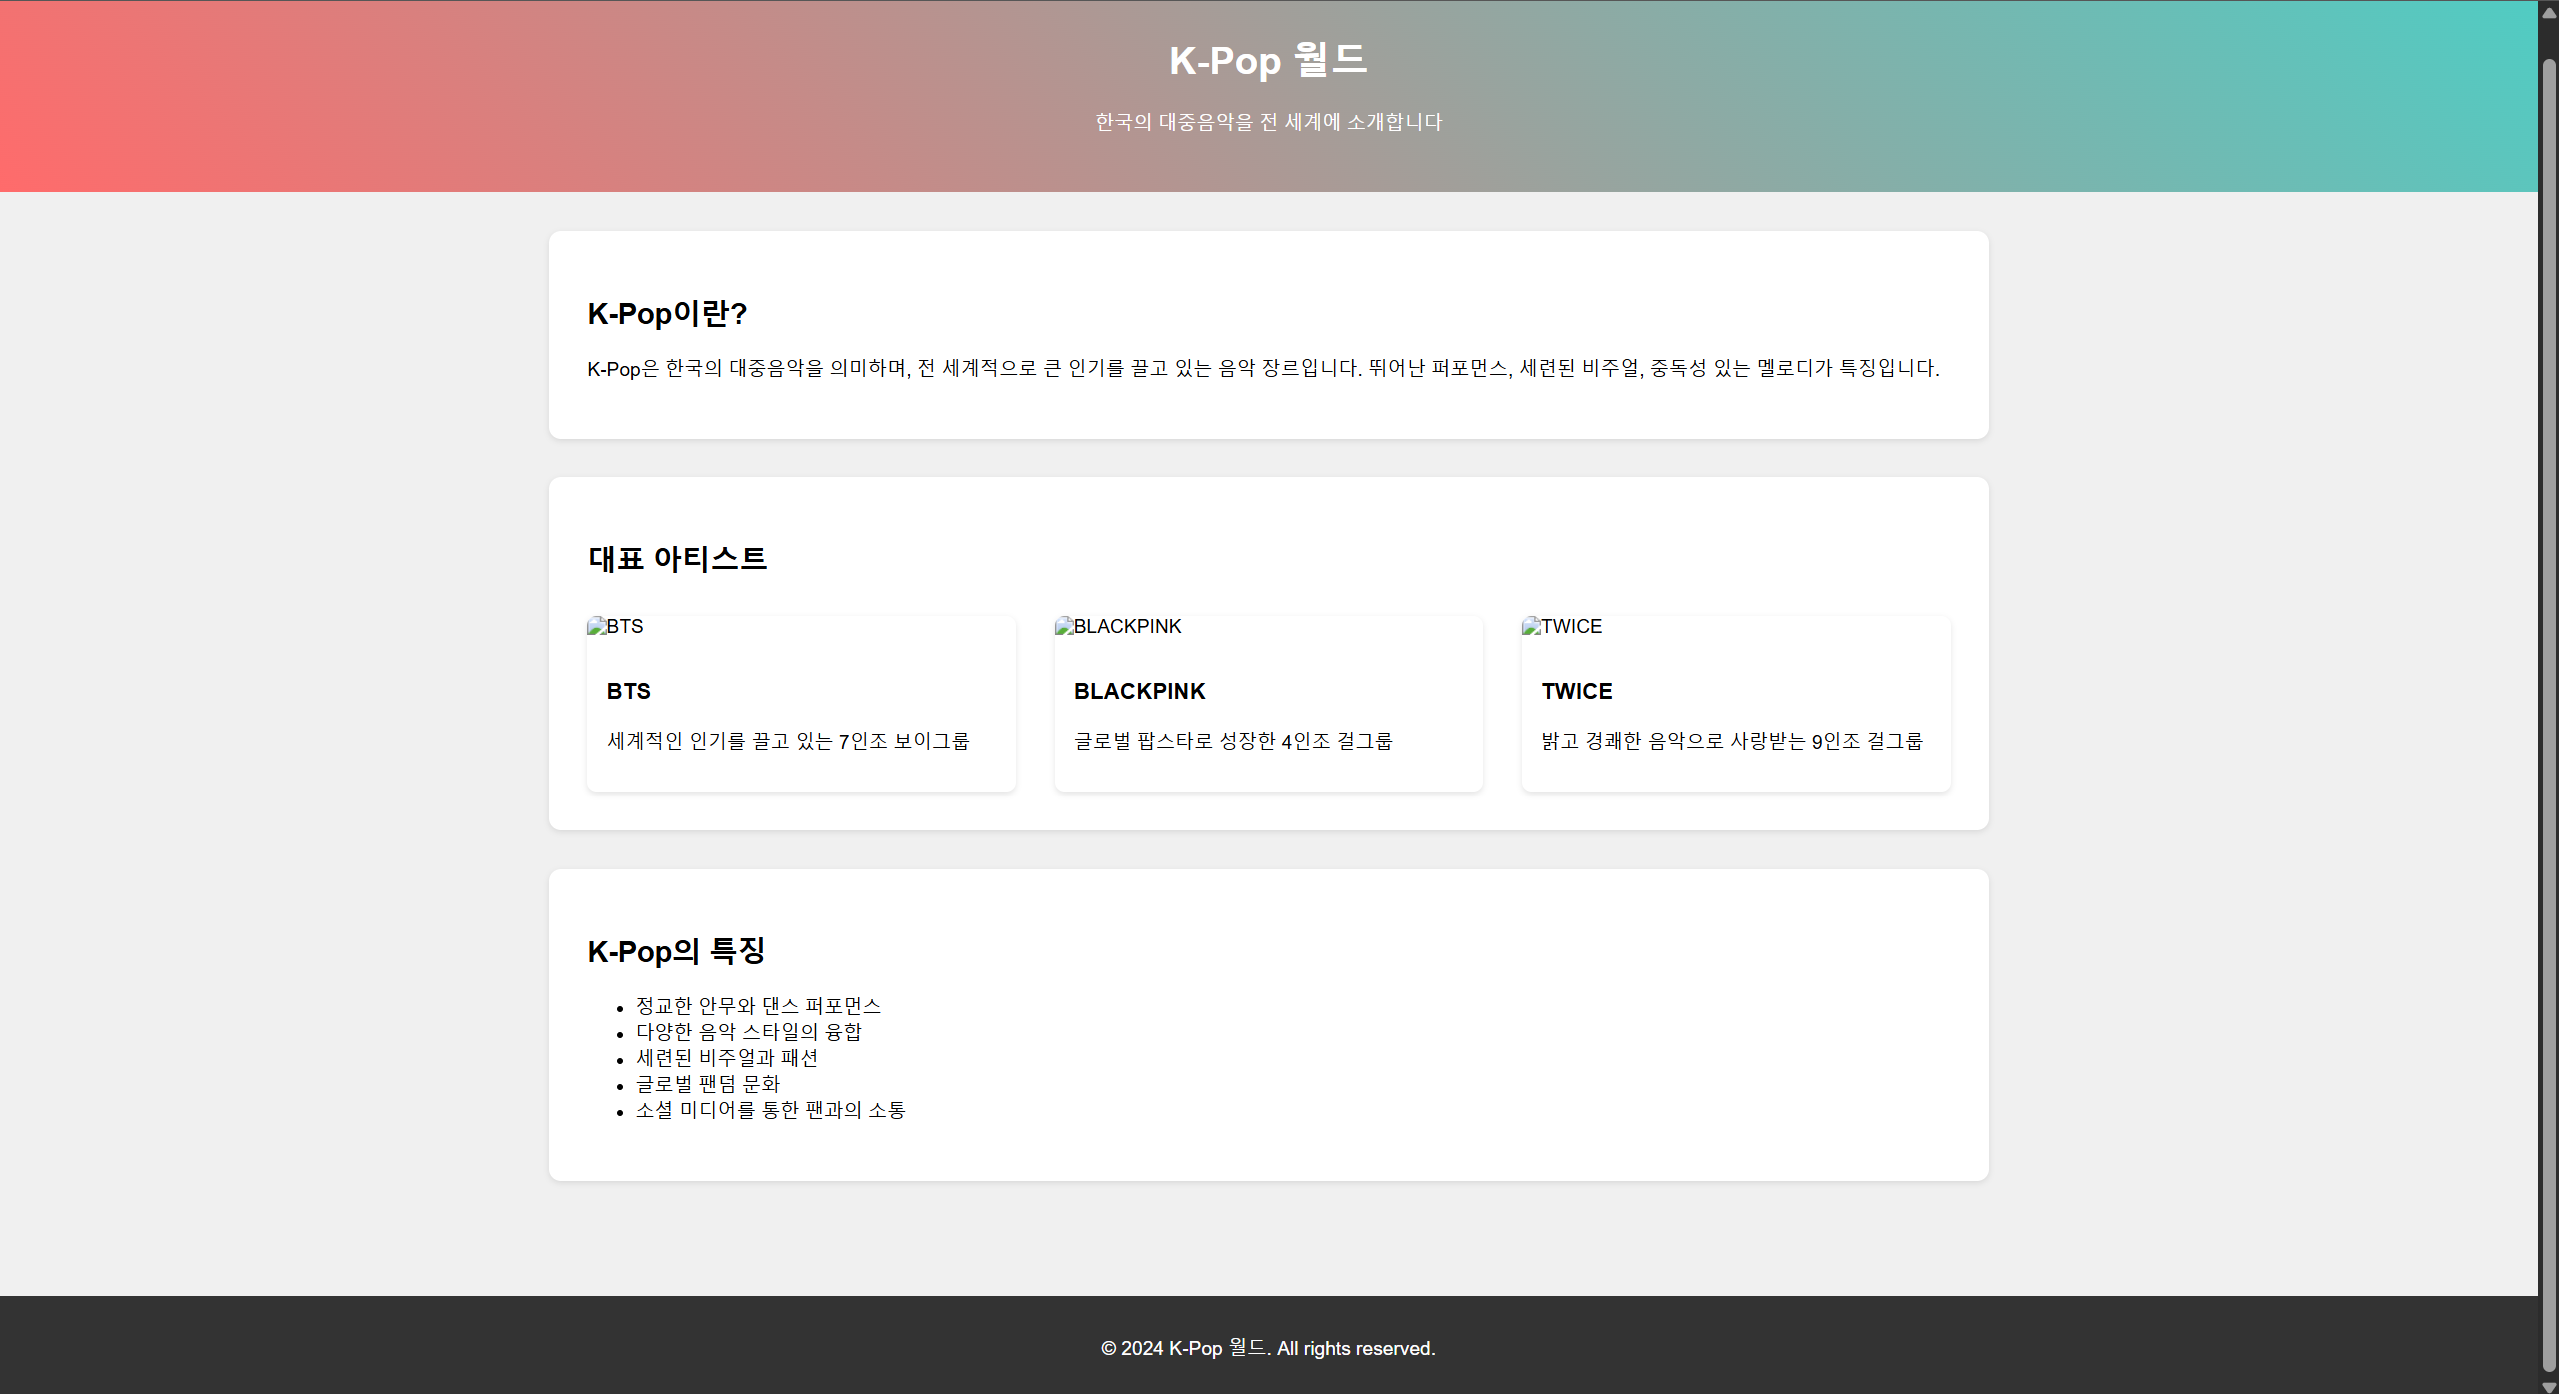Click the broken BLACKPINK image icon
2559x1394 pixels.
[x=1064, y=627]
